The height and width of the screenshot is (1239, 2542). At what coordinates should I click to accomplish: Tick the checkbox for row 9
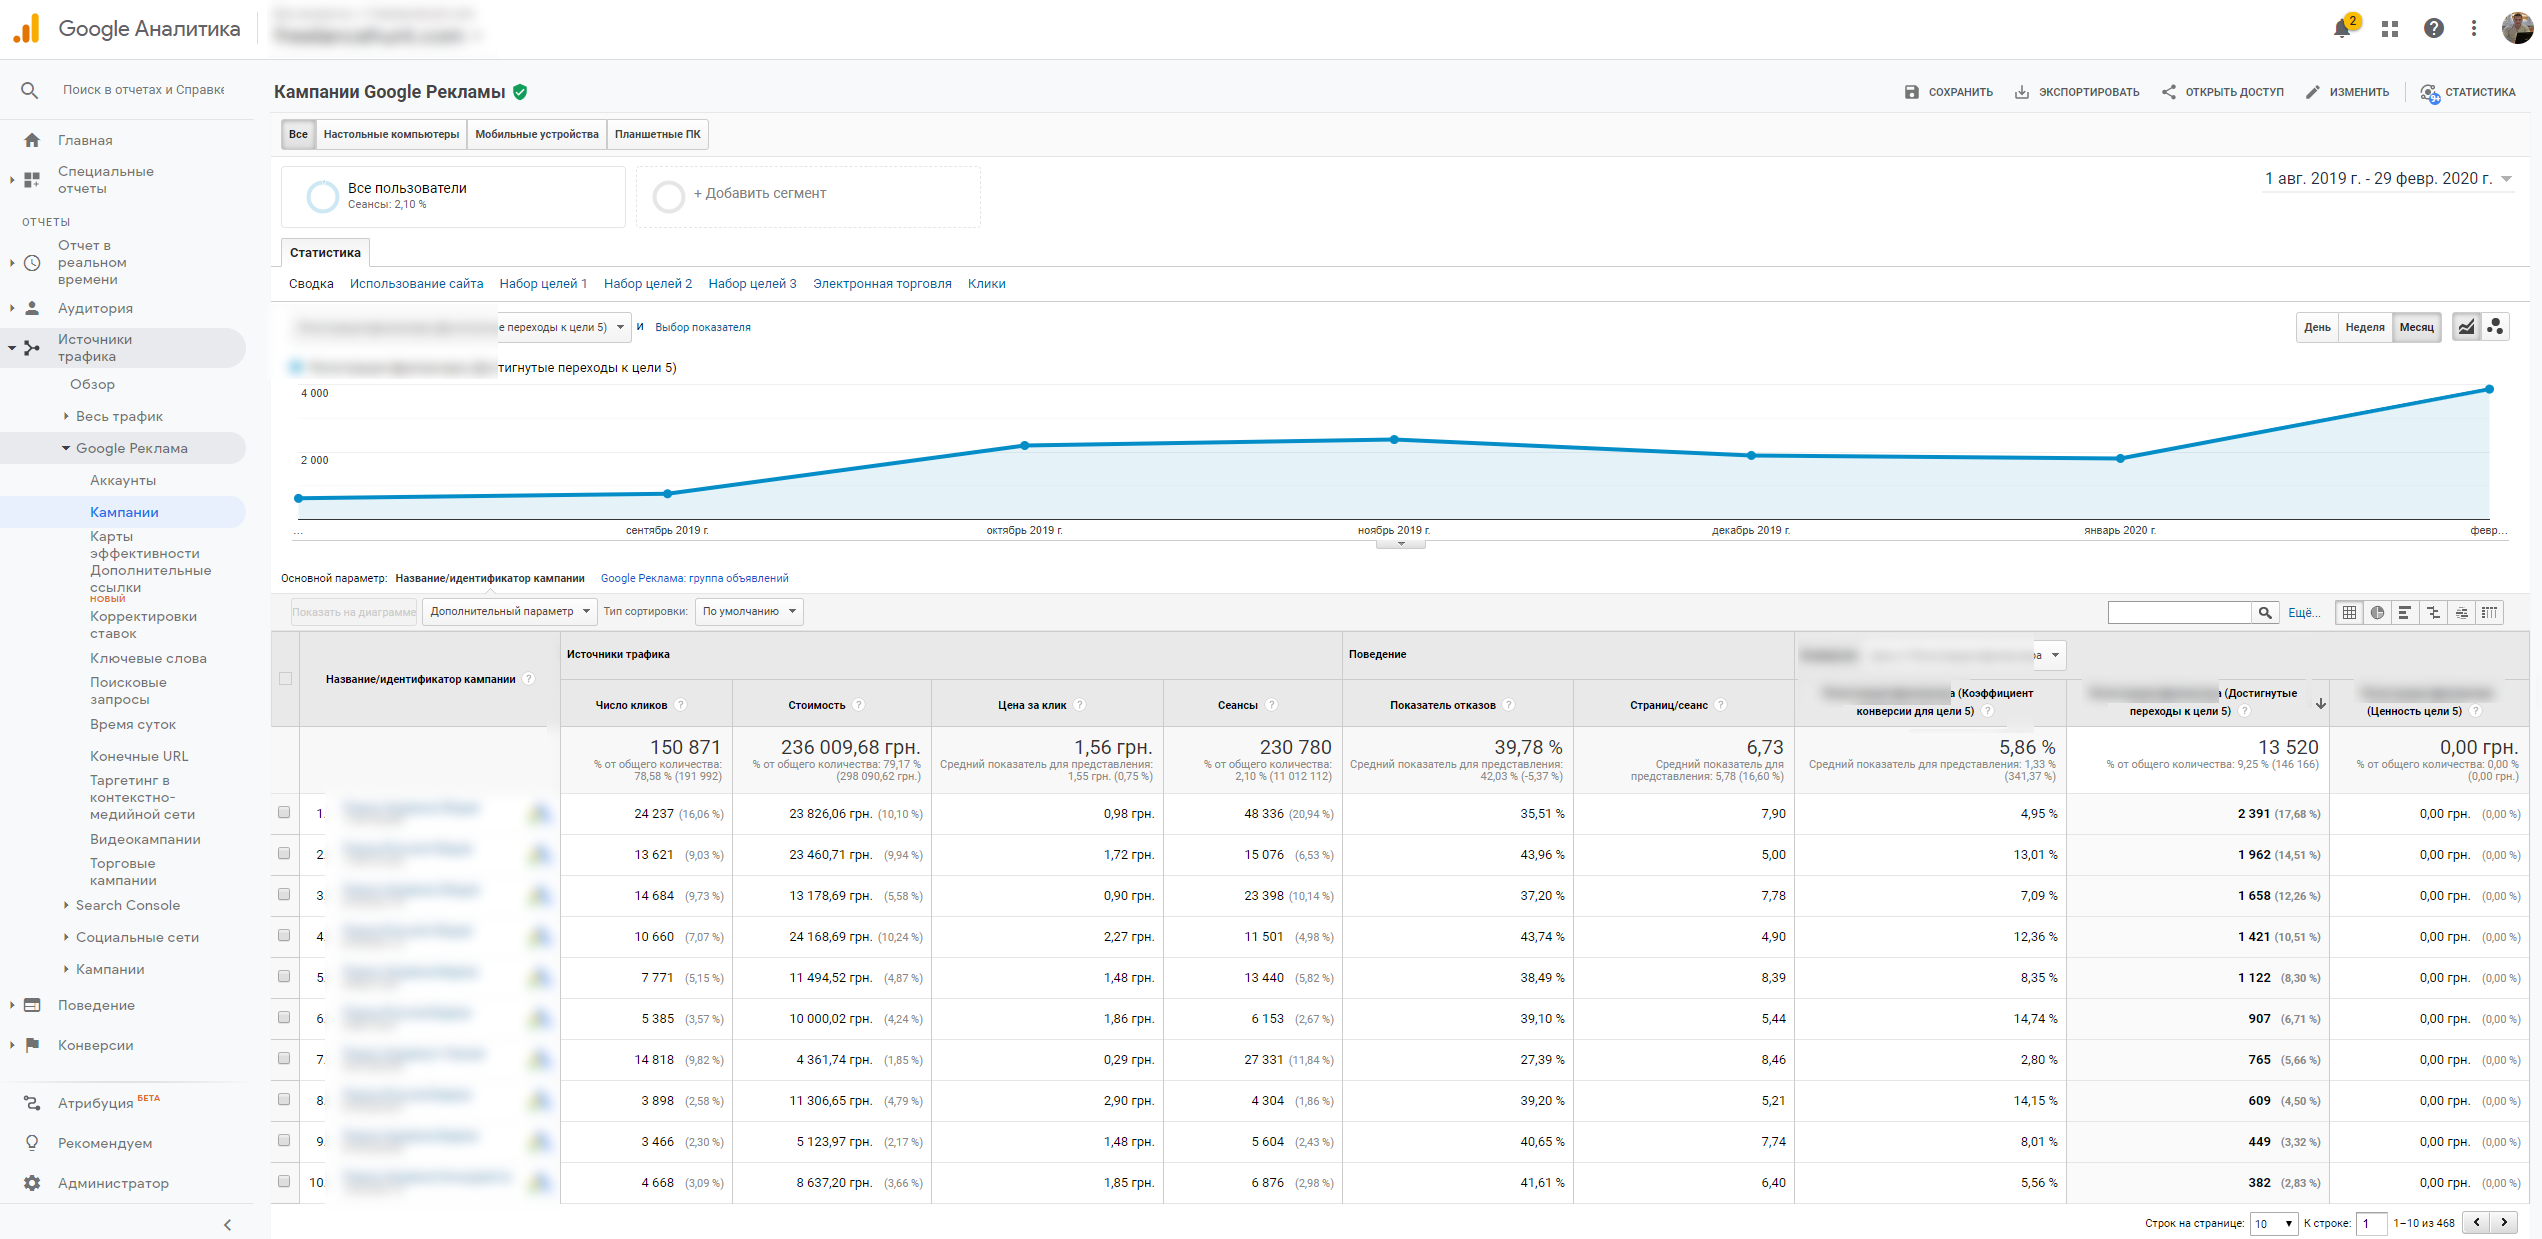[284, 1141]
